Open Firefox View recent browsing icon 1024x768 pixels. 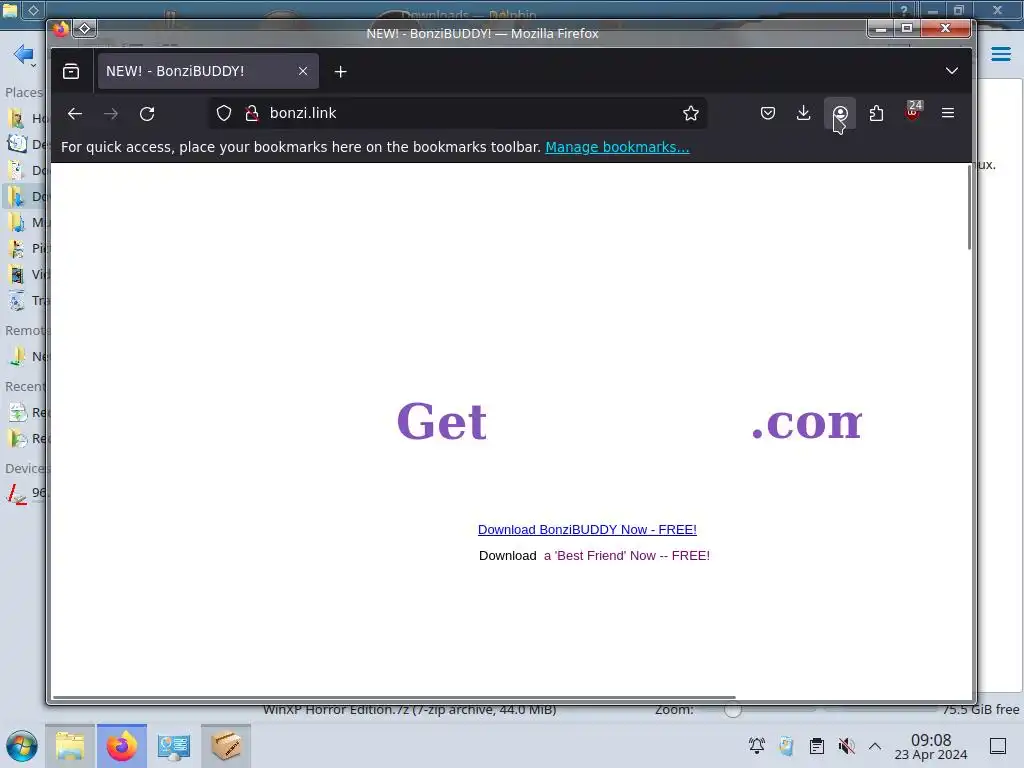click(x=71, y=71)
